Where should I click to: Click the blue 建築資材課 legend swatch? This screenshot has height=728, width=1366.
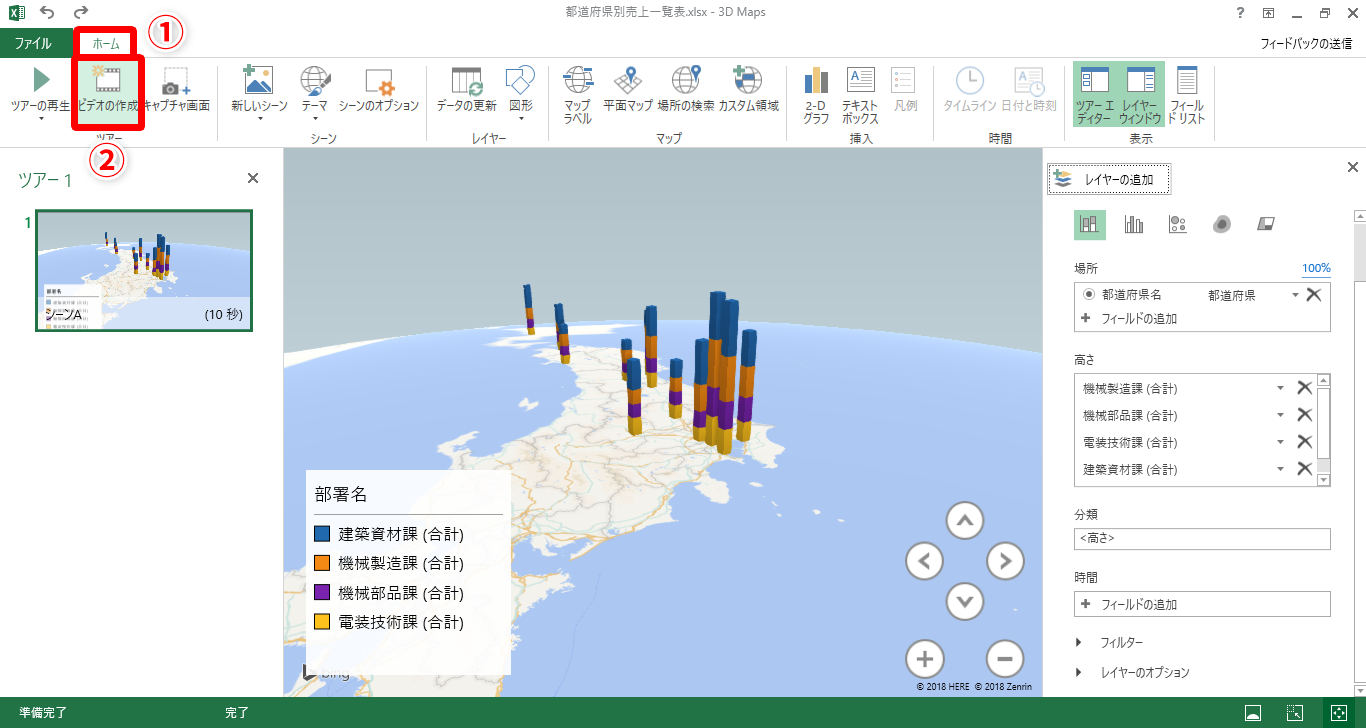(x=322, y=534)
